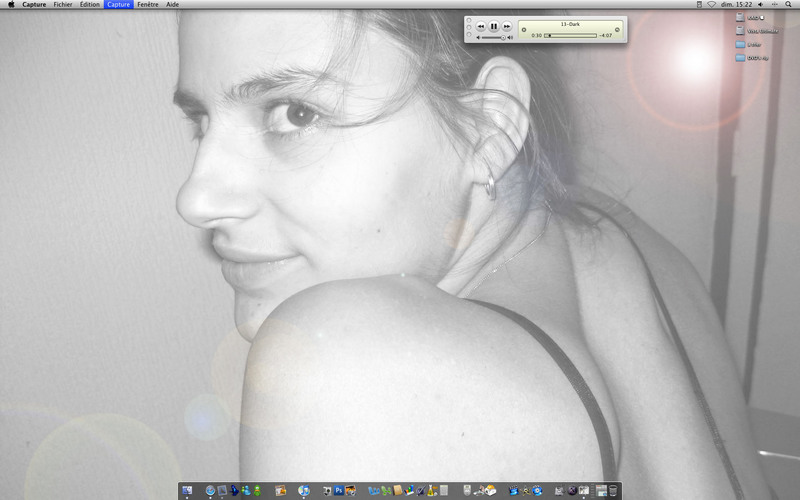
Task: Click the iTunes song progress bar
Action: [x=570, y=36]
